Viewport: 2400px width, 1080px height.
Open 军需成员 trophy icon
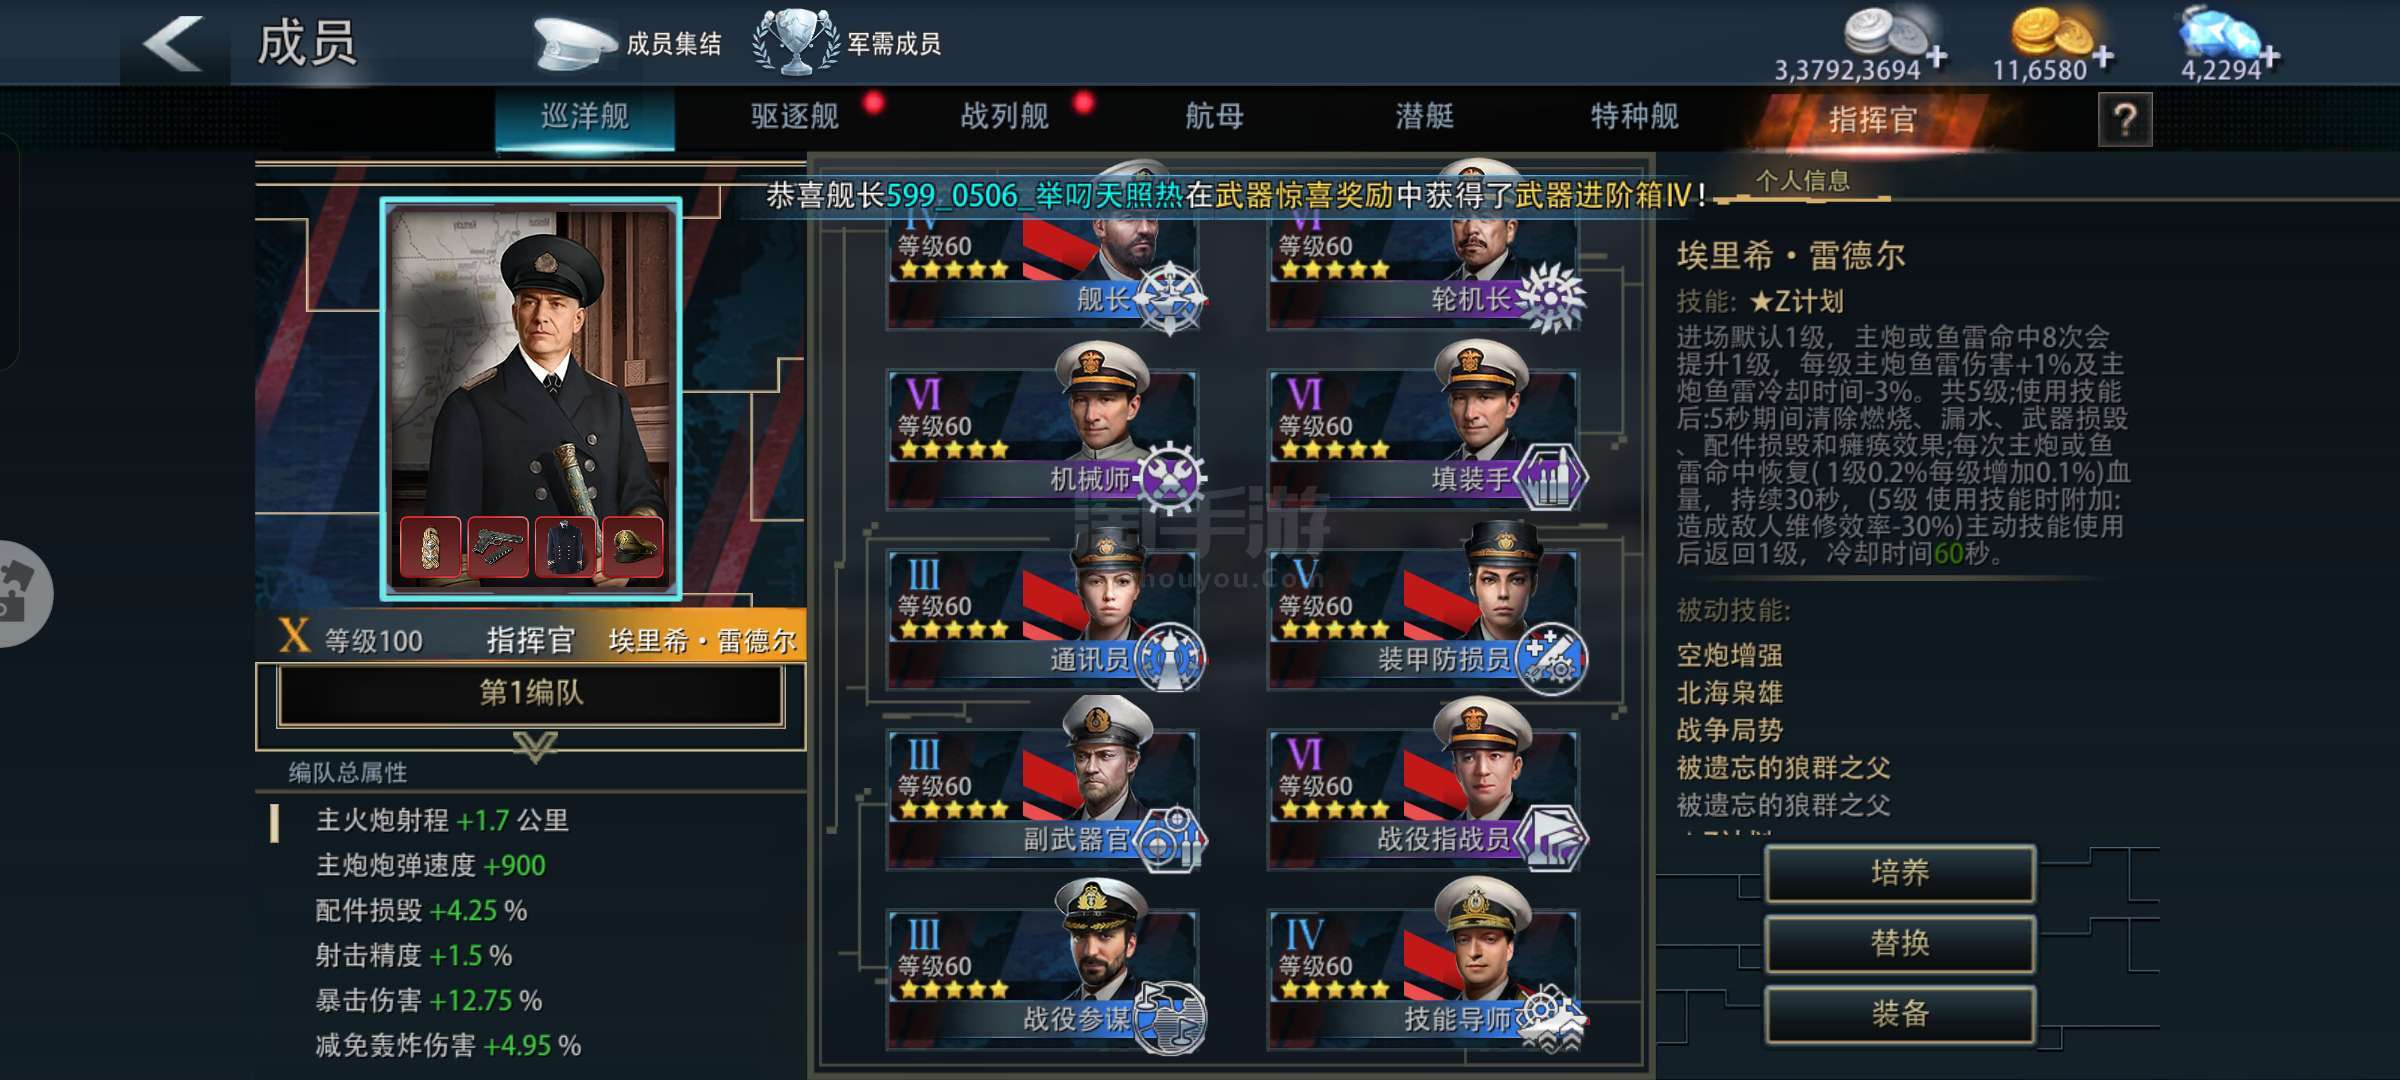[795, 42]
